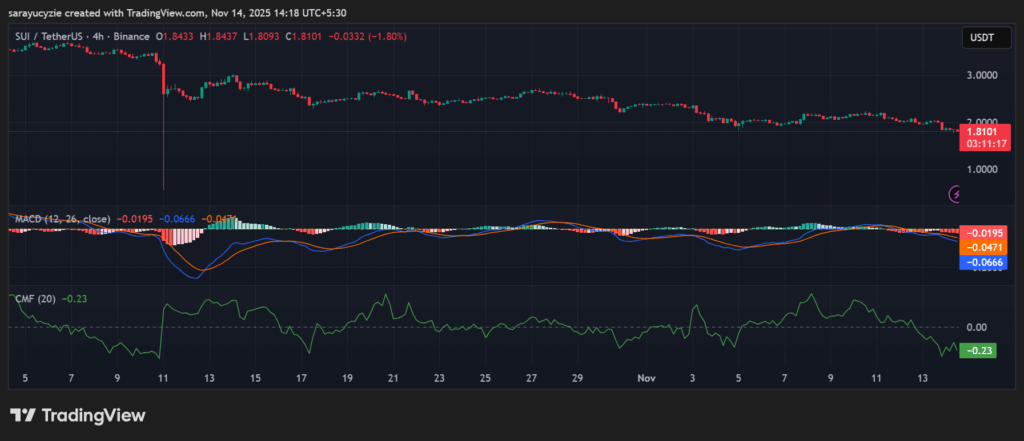Click the Nov label on the time axis
The width and height of the screenshot is (1024, 441).
click(x=647, y=380)
